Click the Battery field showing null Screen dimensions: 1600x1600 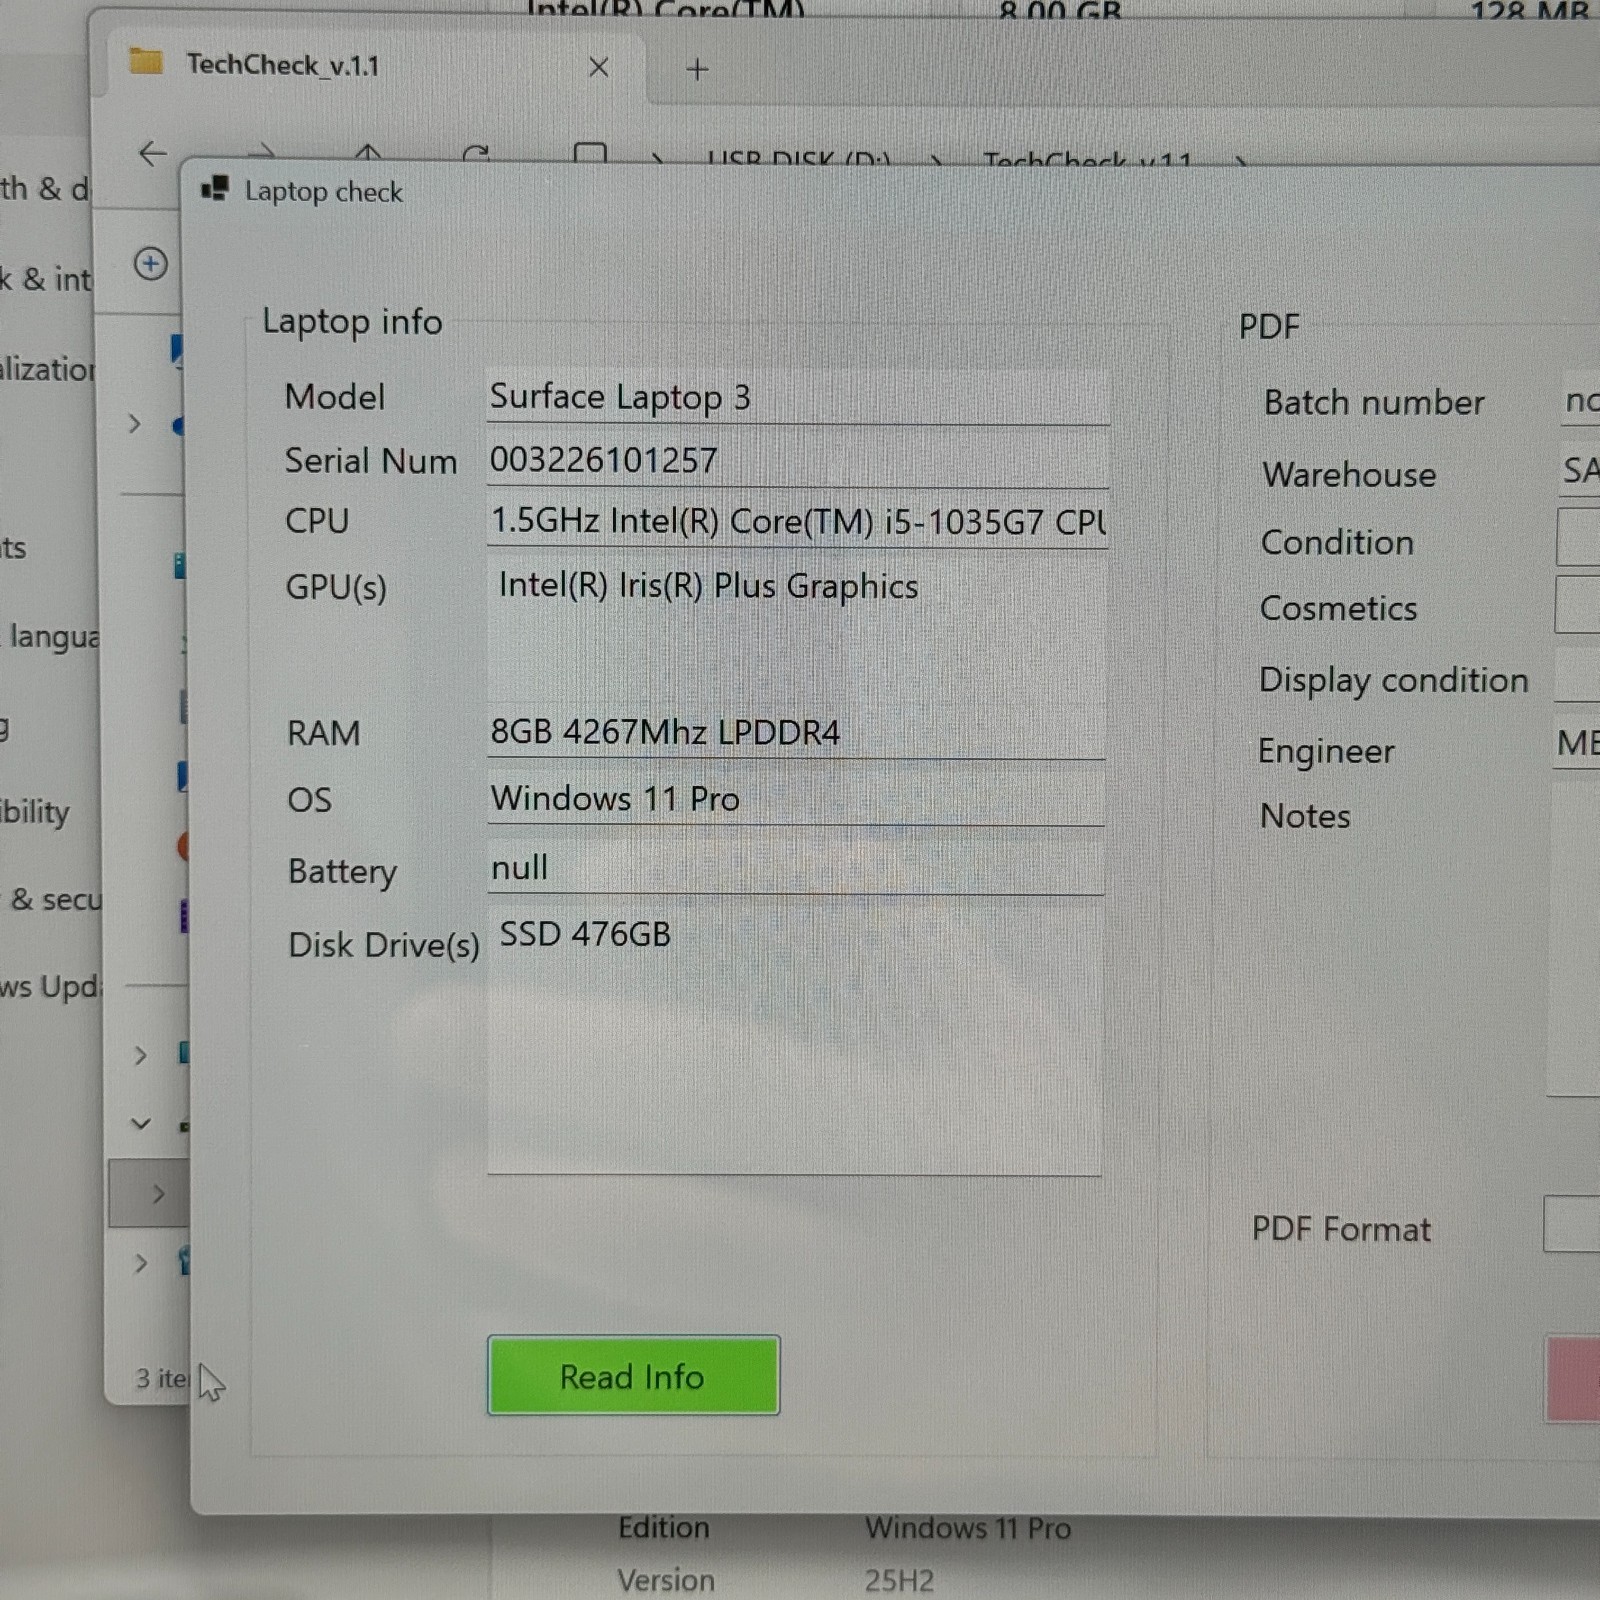point(796,868)
